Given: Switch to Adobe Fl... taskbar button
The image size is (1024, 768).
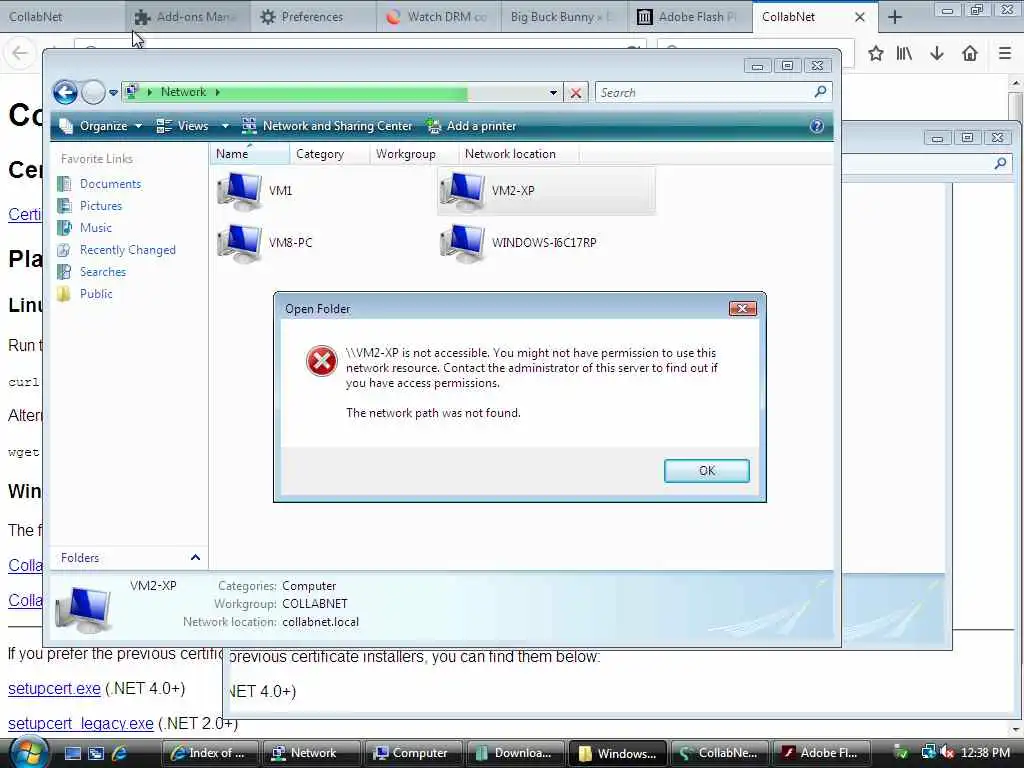Looking at the screenshot, I should pos(822,753).
